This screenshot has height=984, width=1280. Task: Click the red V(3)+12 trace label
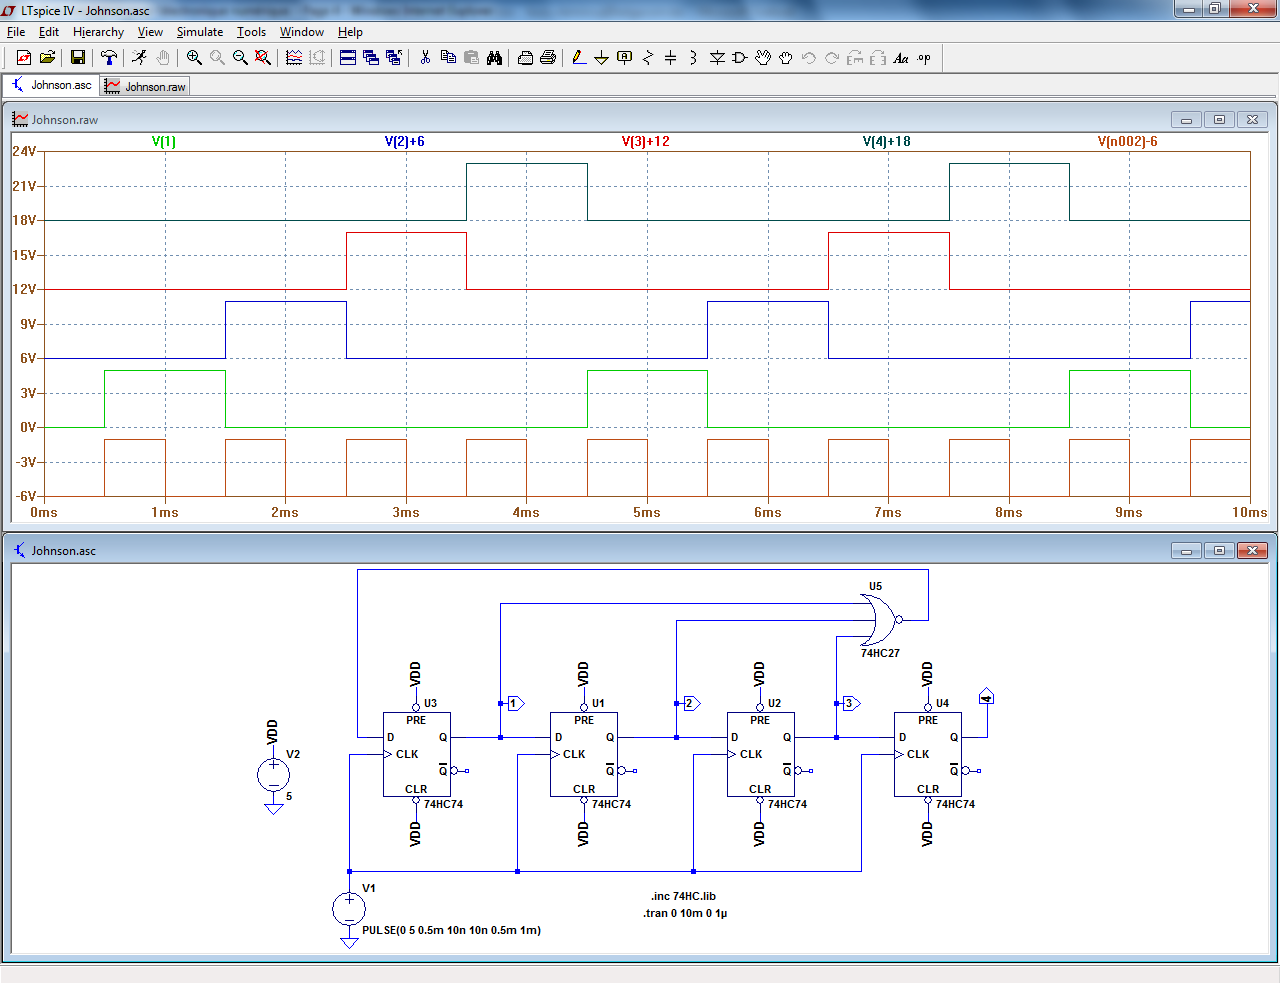click(645, 142)
